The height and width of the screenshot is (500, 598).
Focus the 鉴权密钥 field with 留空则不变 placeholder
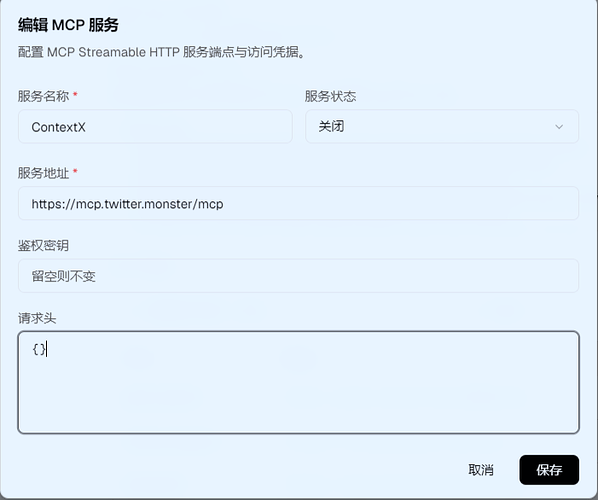(298, 276)
